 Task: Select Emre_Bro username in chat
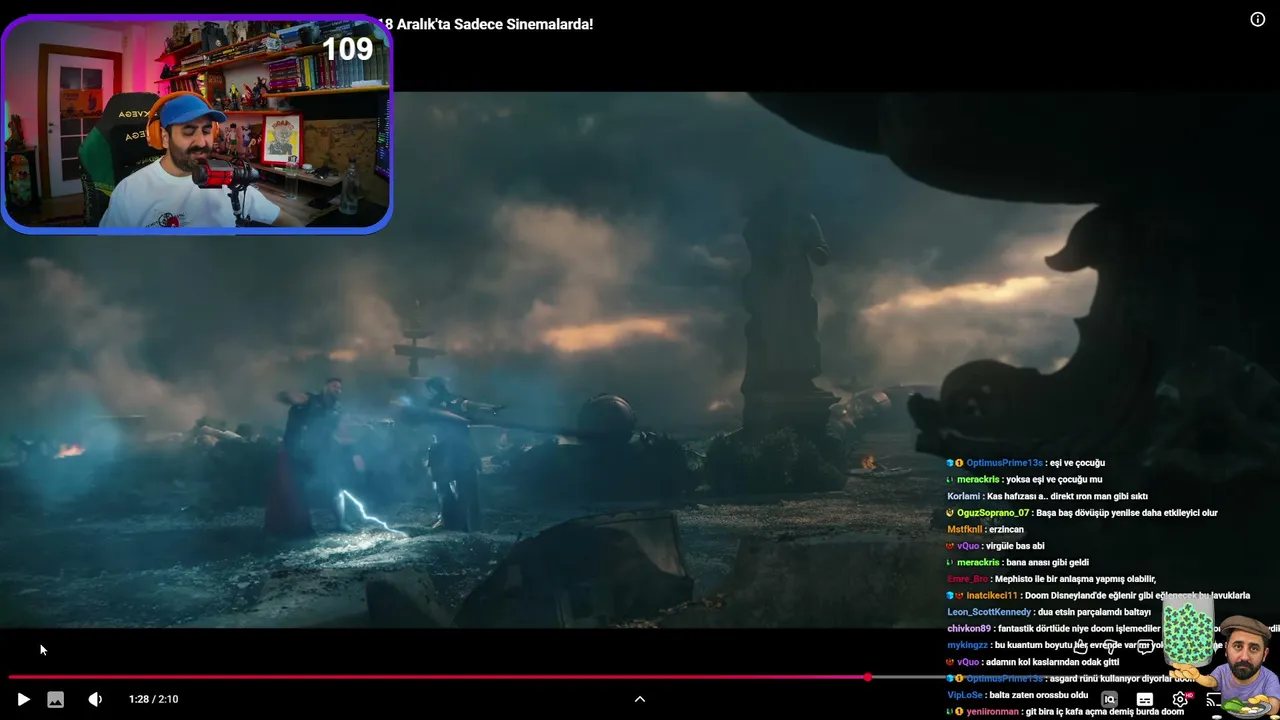click(x=967, y=579)
